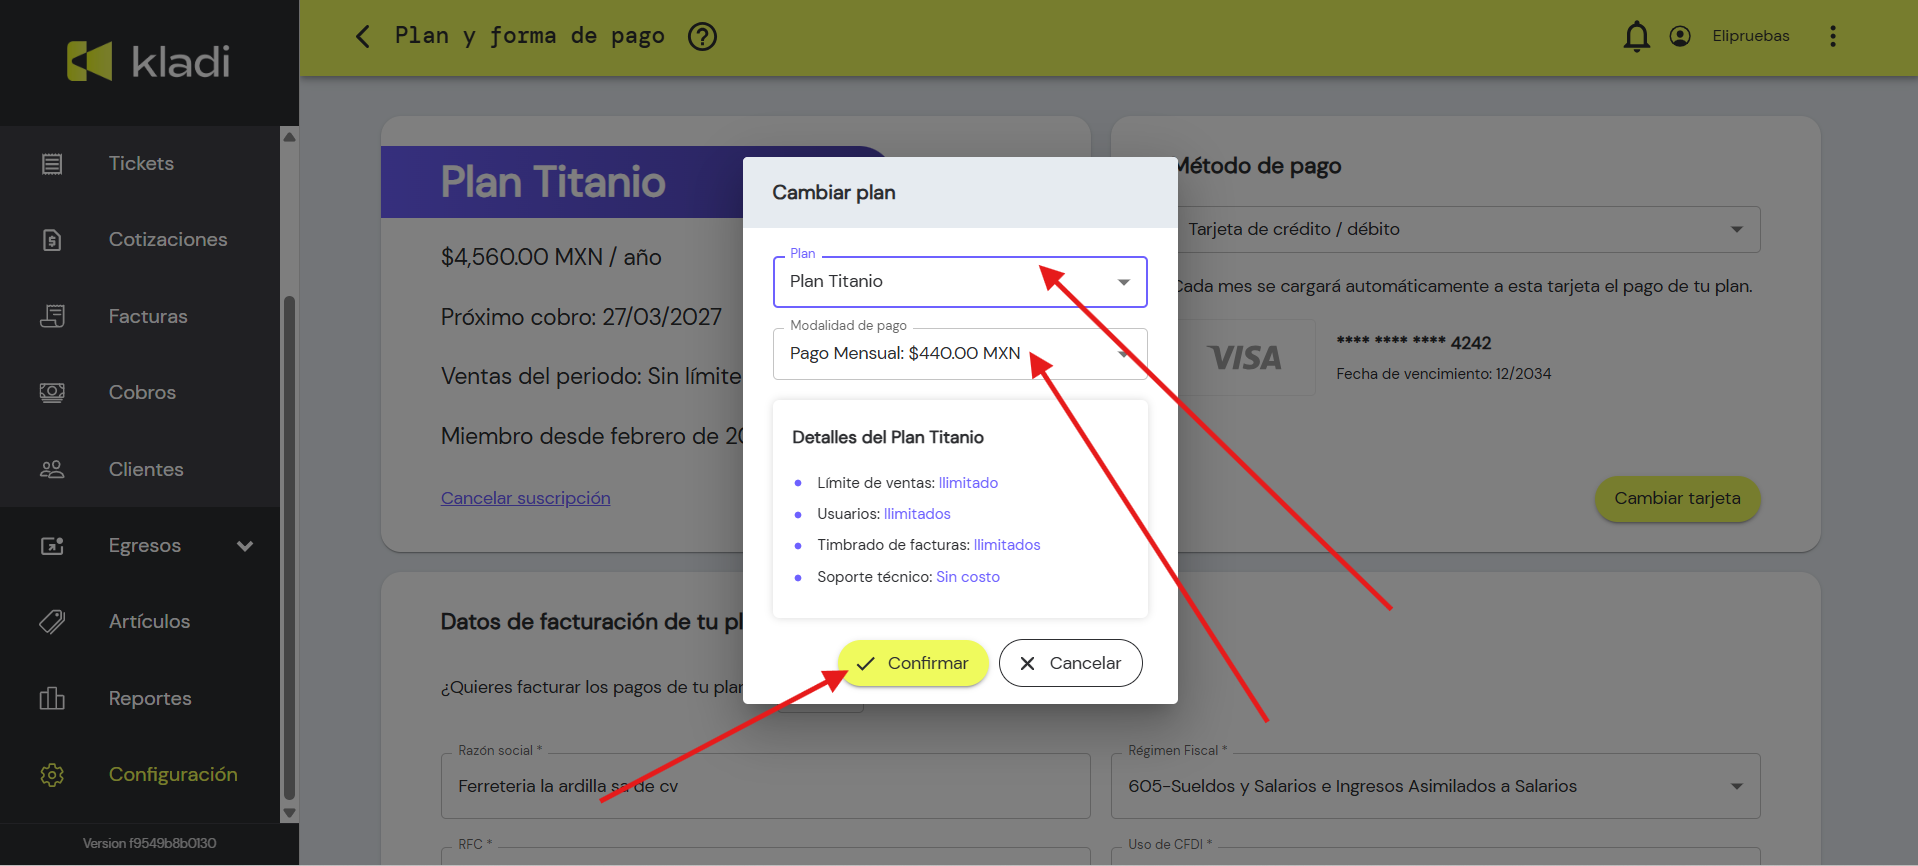Click the Tickets sidebar icon

pos(52,164)
